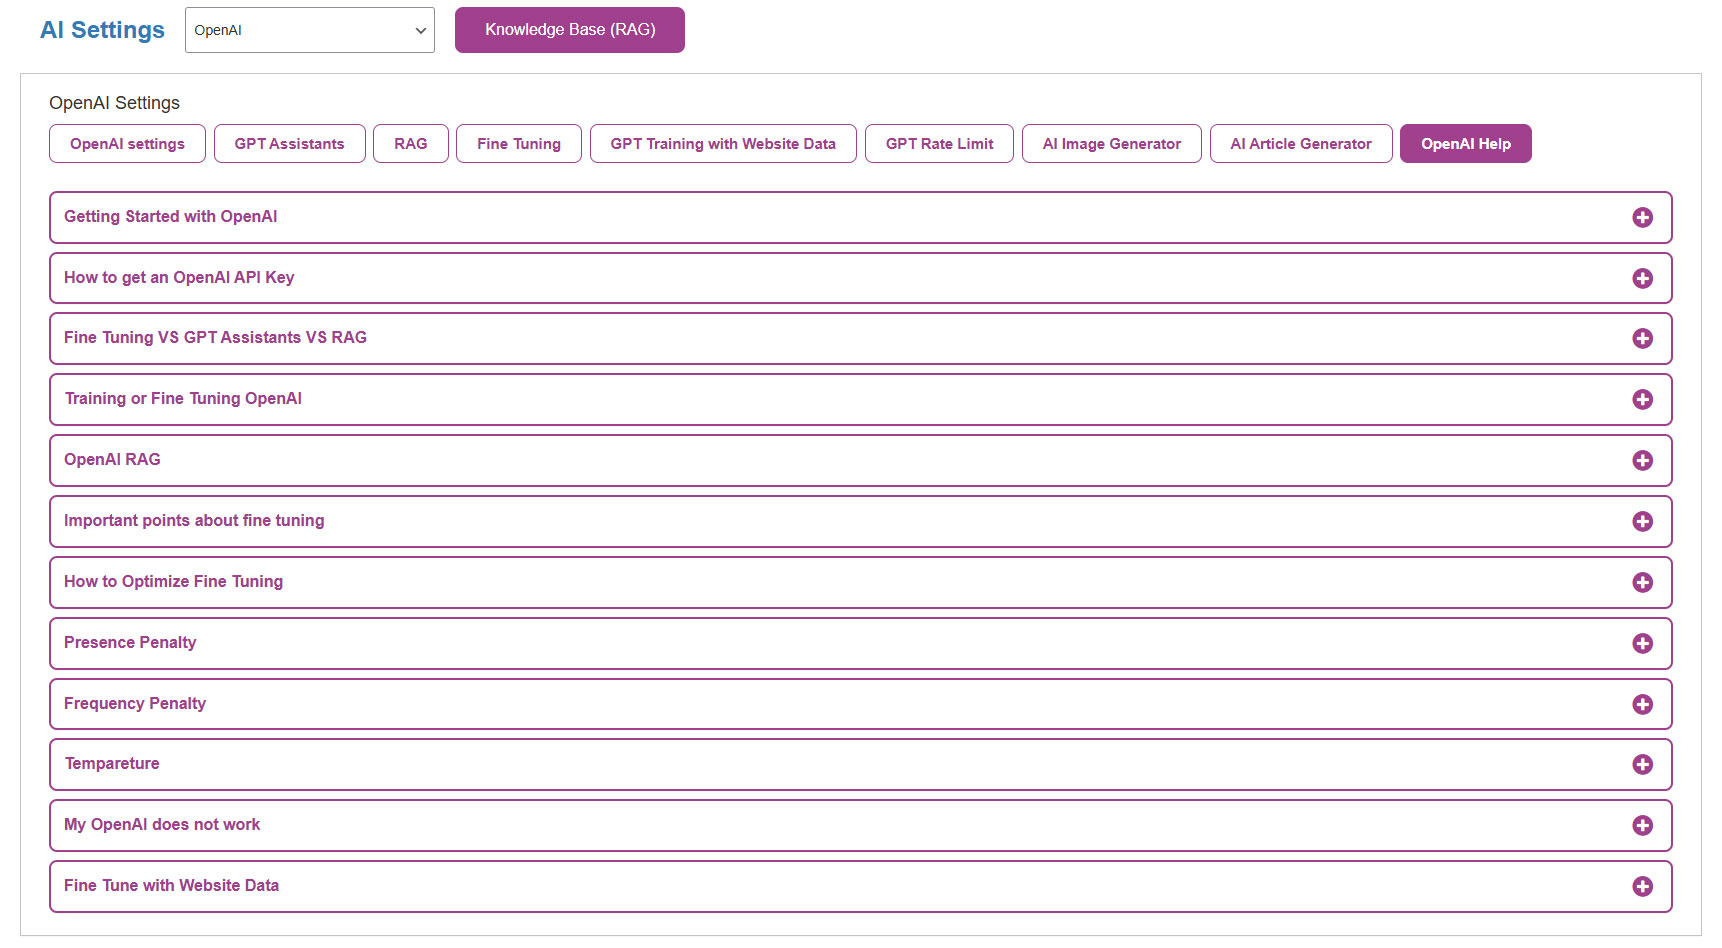Click plus icon on Important points about fine tuning
The width and height of the screenshot is (1722, 948).
[x=1642, y=522]
